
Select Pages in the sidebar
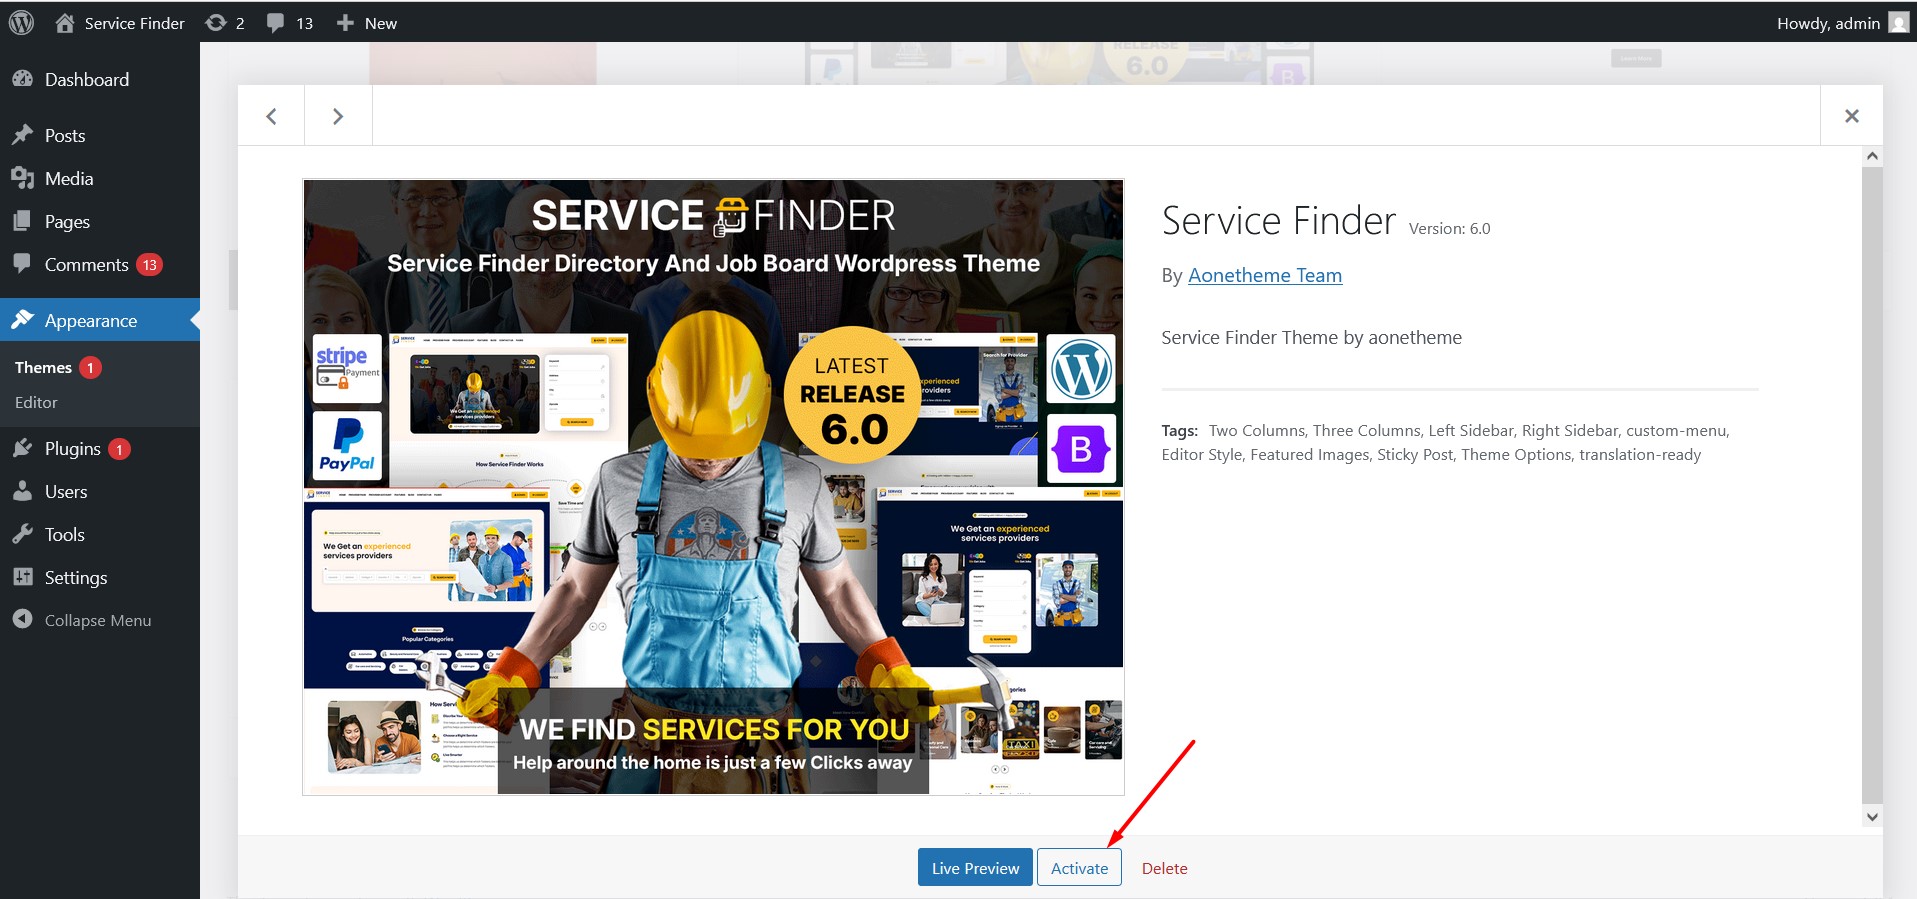(100, 221)
